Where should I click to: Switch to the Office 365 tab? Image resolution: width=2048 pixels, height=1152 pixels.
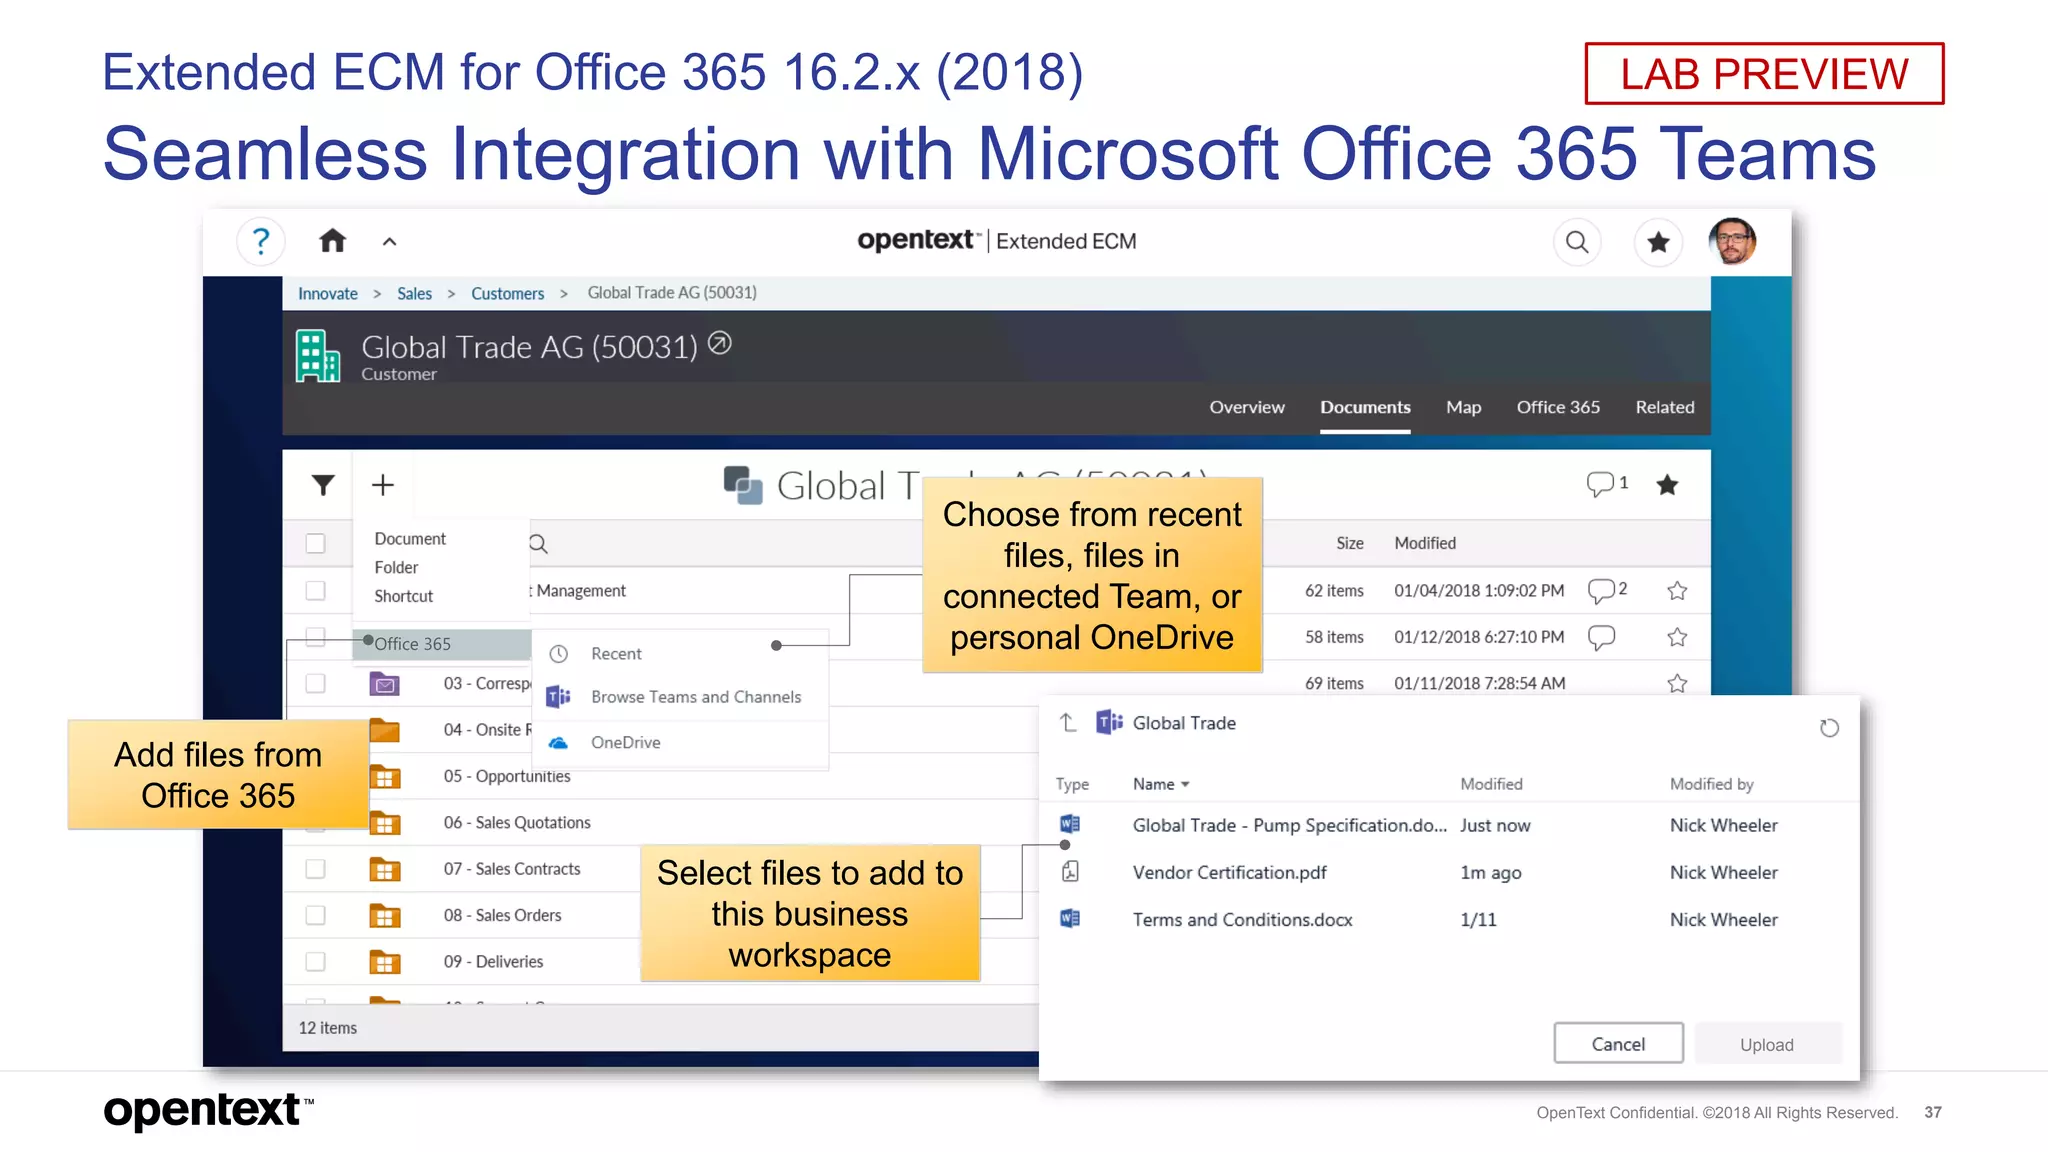pyautogui.click(x=1557, y=407)
